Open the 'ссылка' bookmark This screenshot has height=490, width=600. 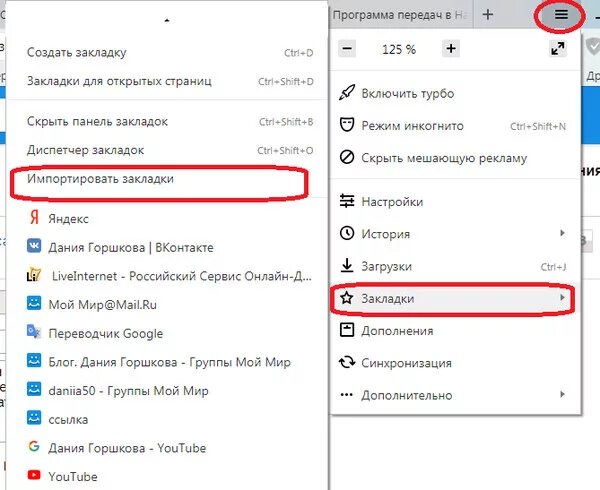[167, 419]
